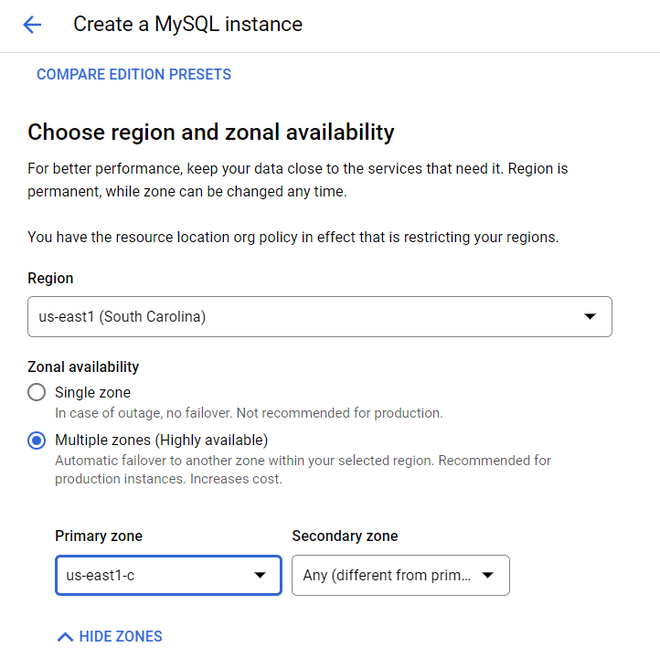Click the "Single zone" label text

(93, 393)
